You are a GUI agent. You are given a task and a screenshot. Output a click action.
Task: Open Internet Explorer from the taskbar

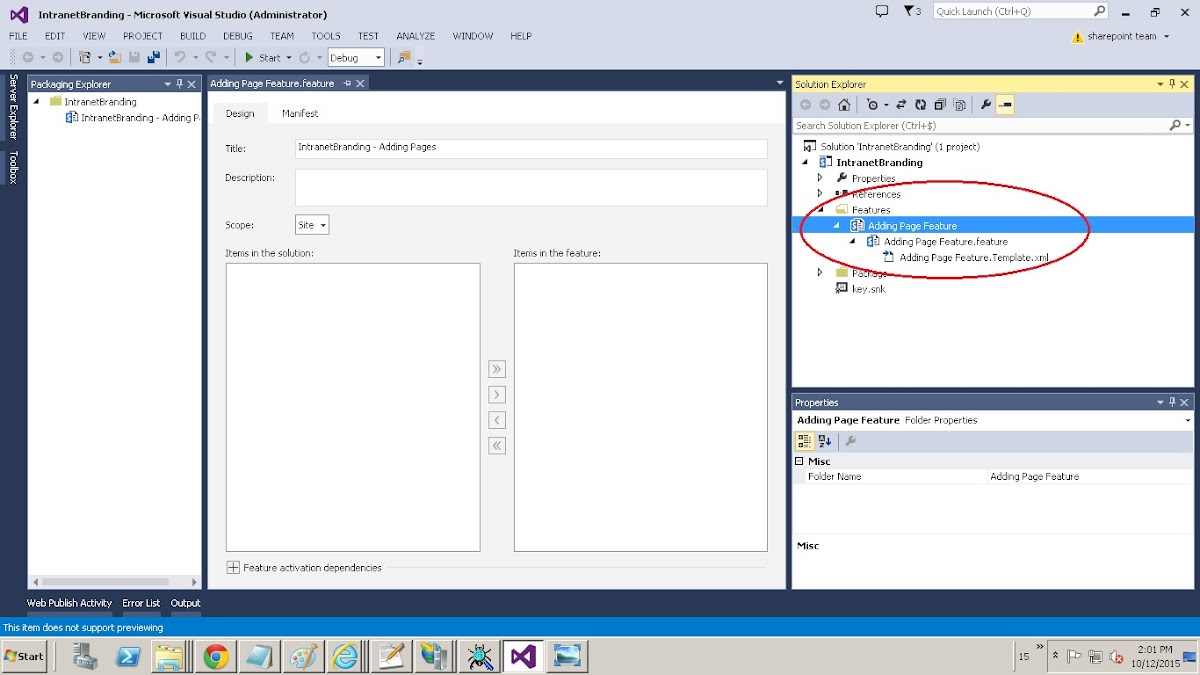[346, 656]
